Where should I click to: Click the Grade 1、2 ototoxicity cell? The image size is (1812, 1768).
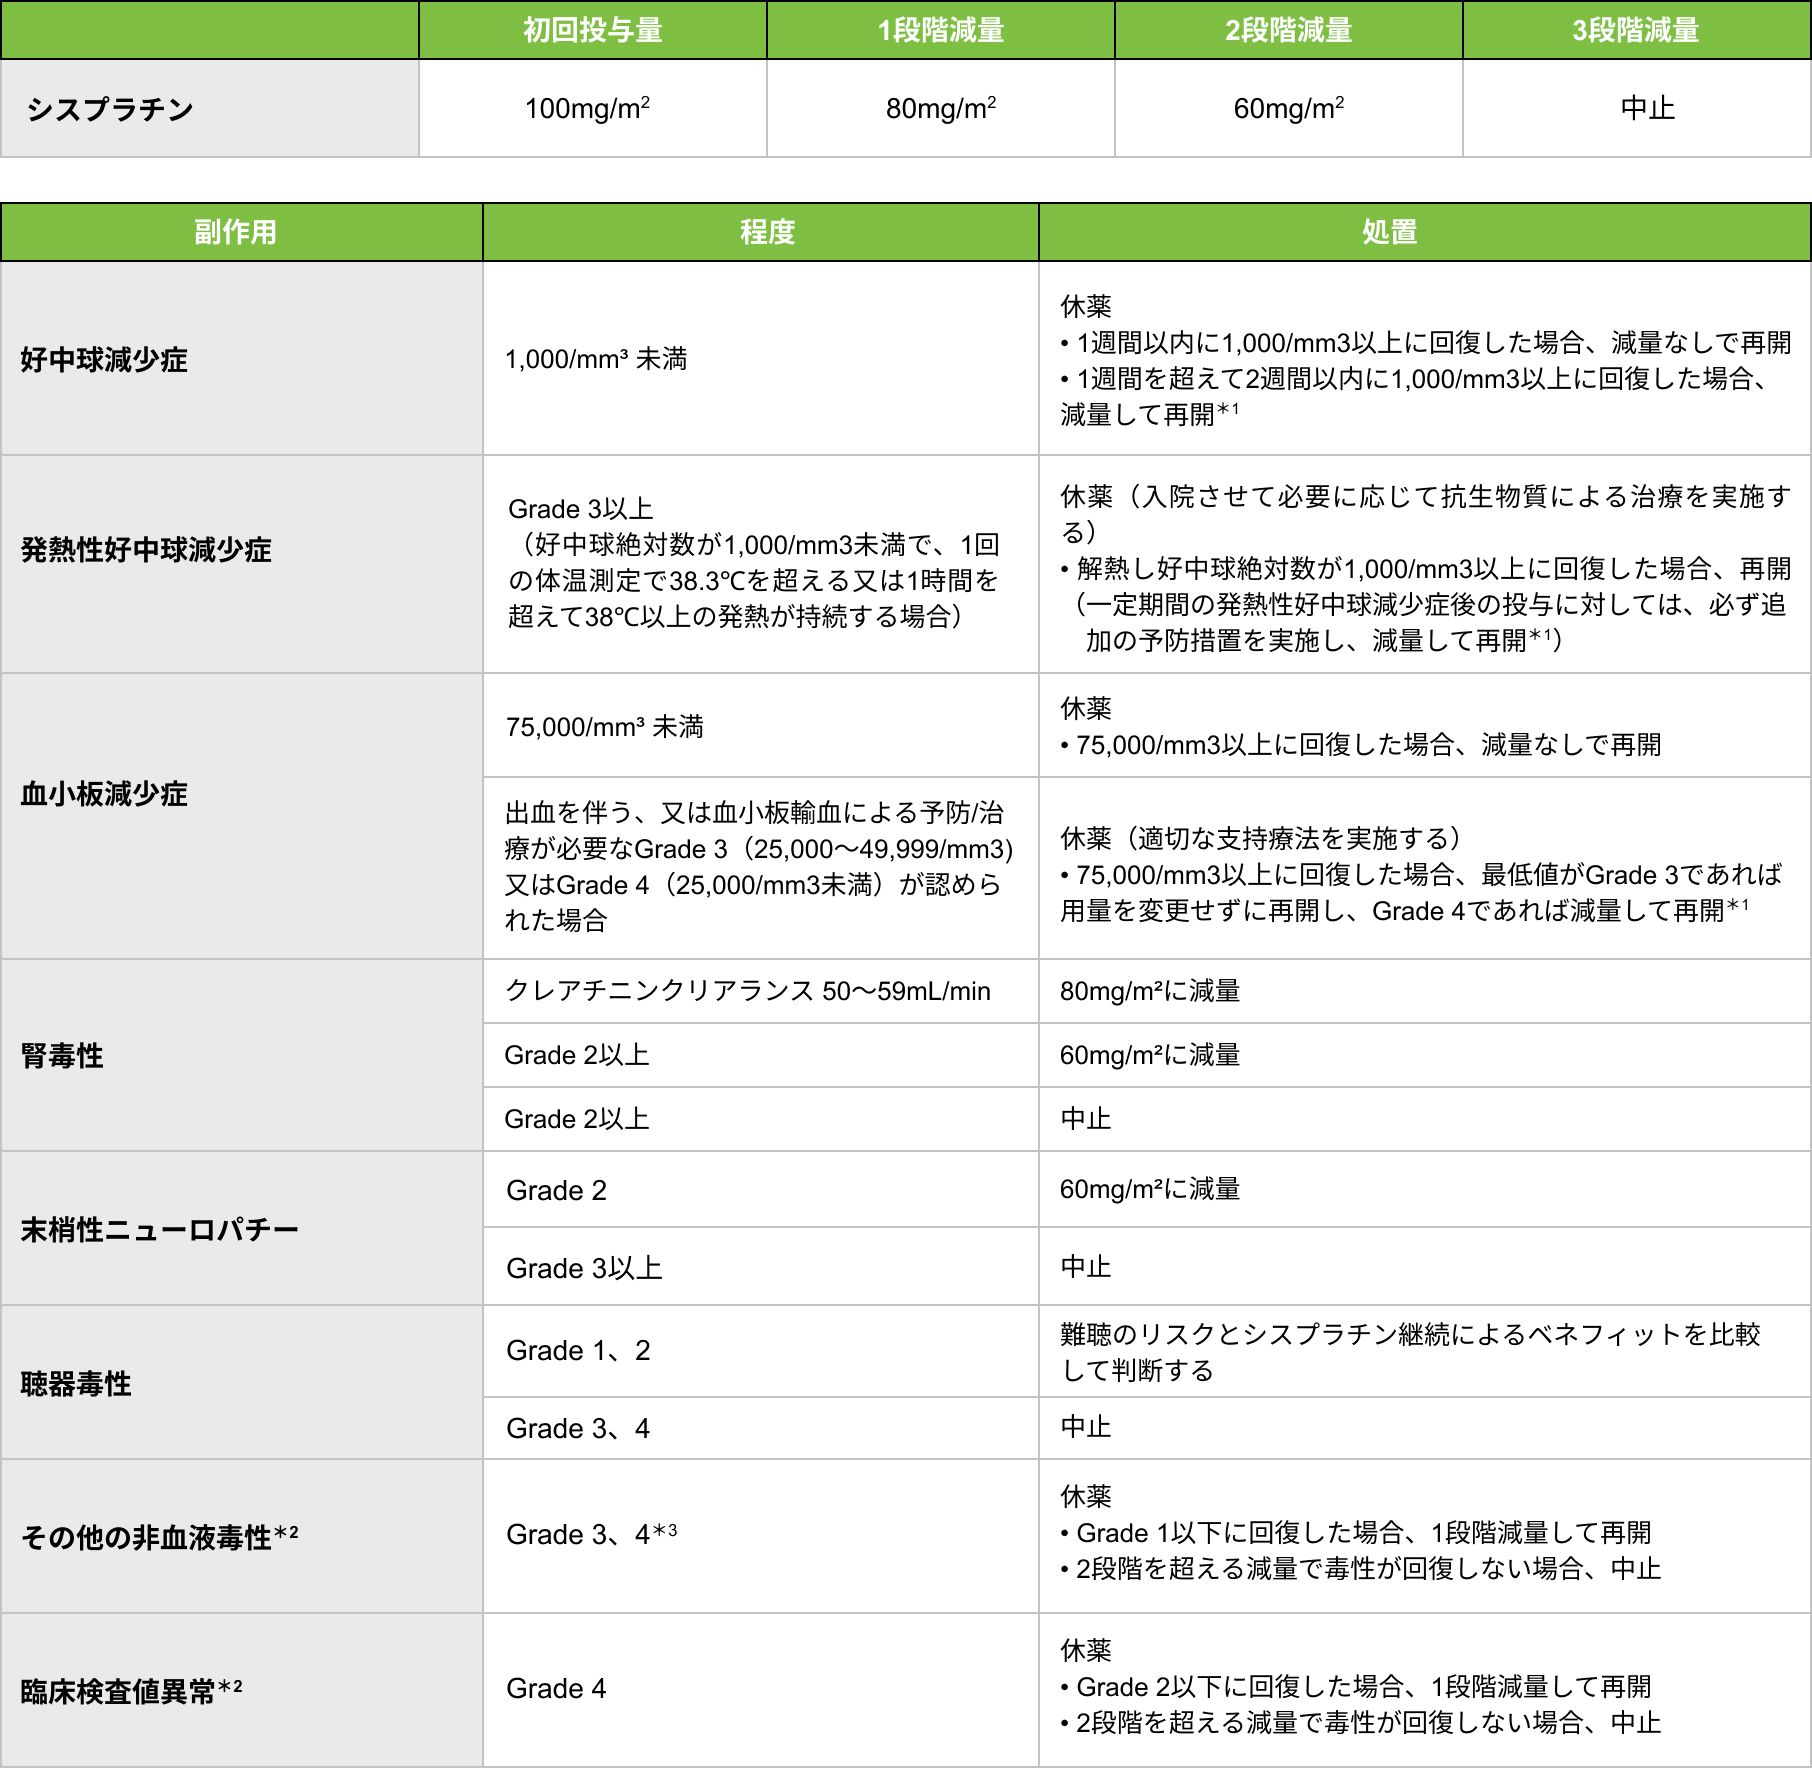[760, 1351]
